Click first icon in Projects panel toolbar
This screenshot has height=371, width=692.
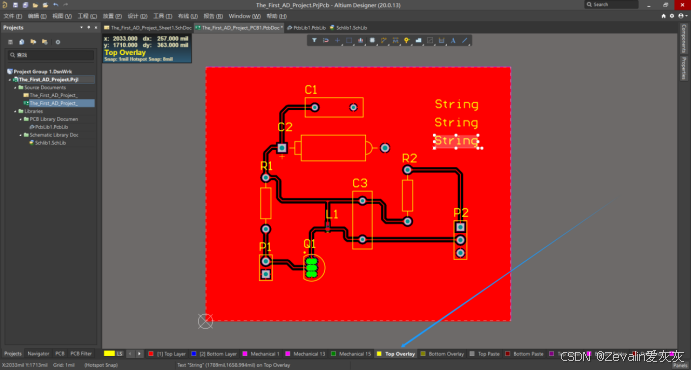click(x=10, y=42)
